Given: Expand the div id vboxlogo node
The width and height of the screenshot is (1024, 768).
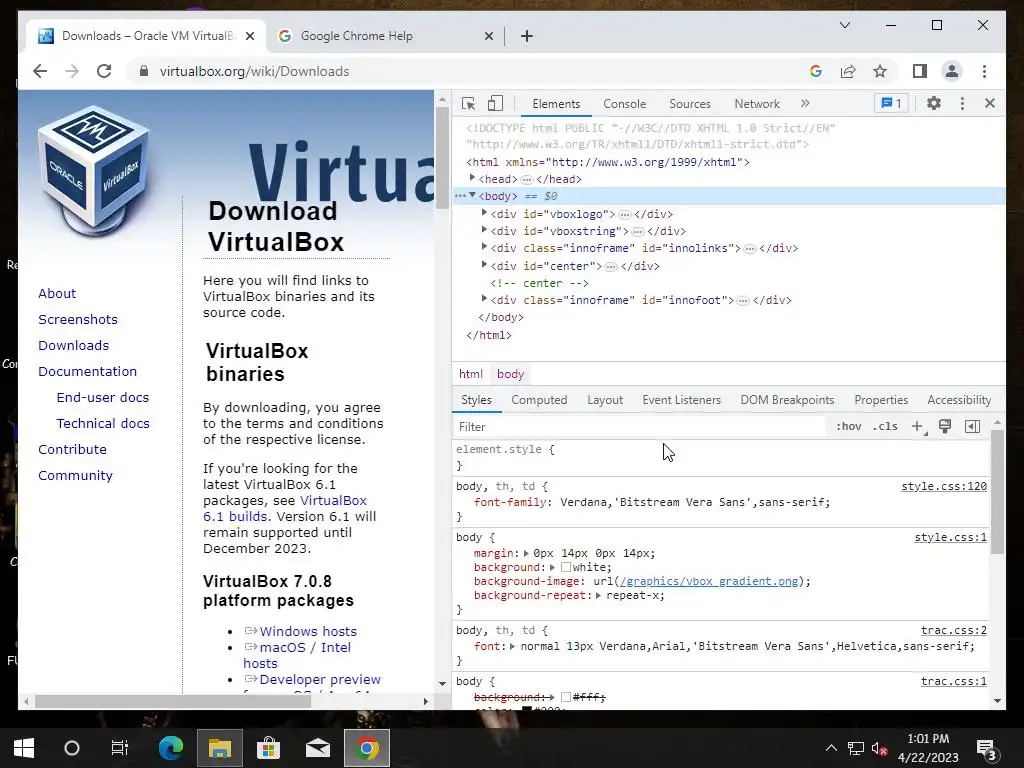Looking at the screenshot, I should [x=484, y=213].
